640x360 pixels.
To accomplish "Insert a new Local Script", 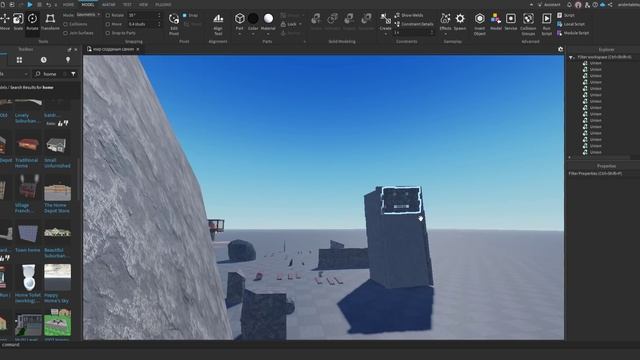I will pos(571,24).
